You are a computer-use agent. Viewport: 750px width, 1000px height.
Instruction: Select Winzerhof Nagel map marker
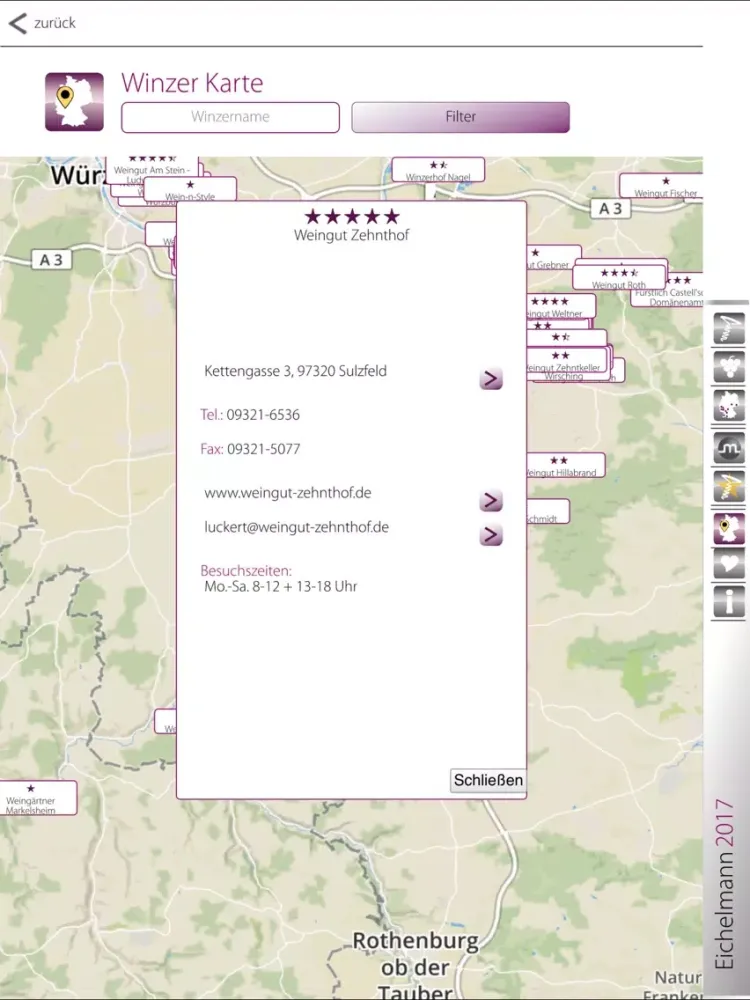click(x=438, y=170)
